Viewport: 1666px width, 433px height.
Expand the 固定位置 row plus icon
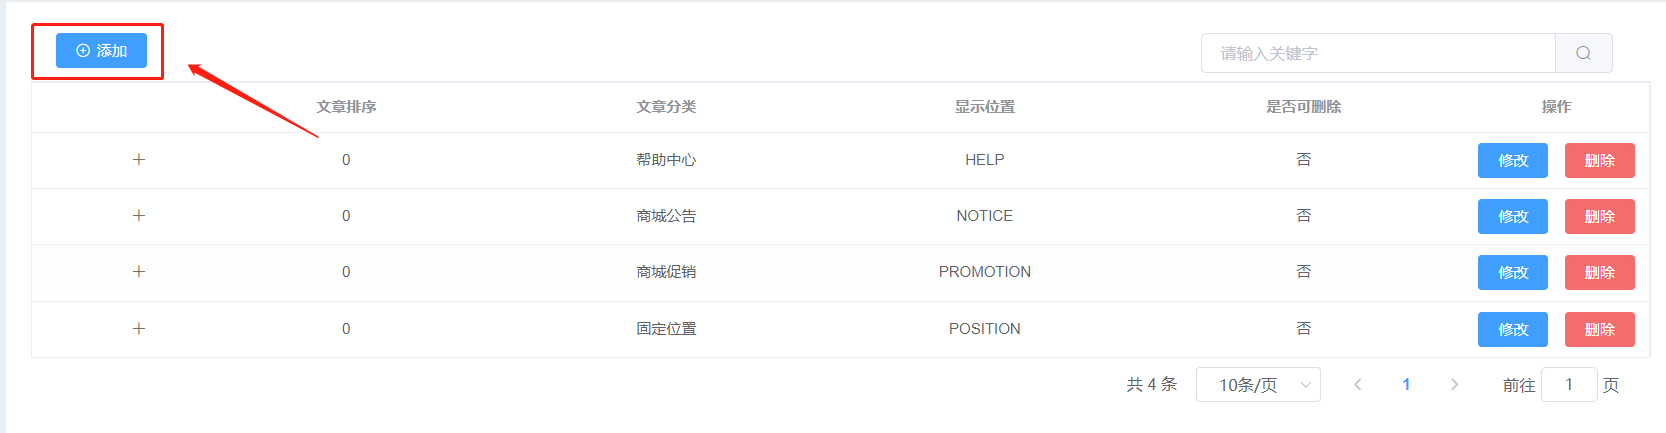coord(139,329)
